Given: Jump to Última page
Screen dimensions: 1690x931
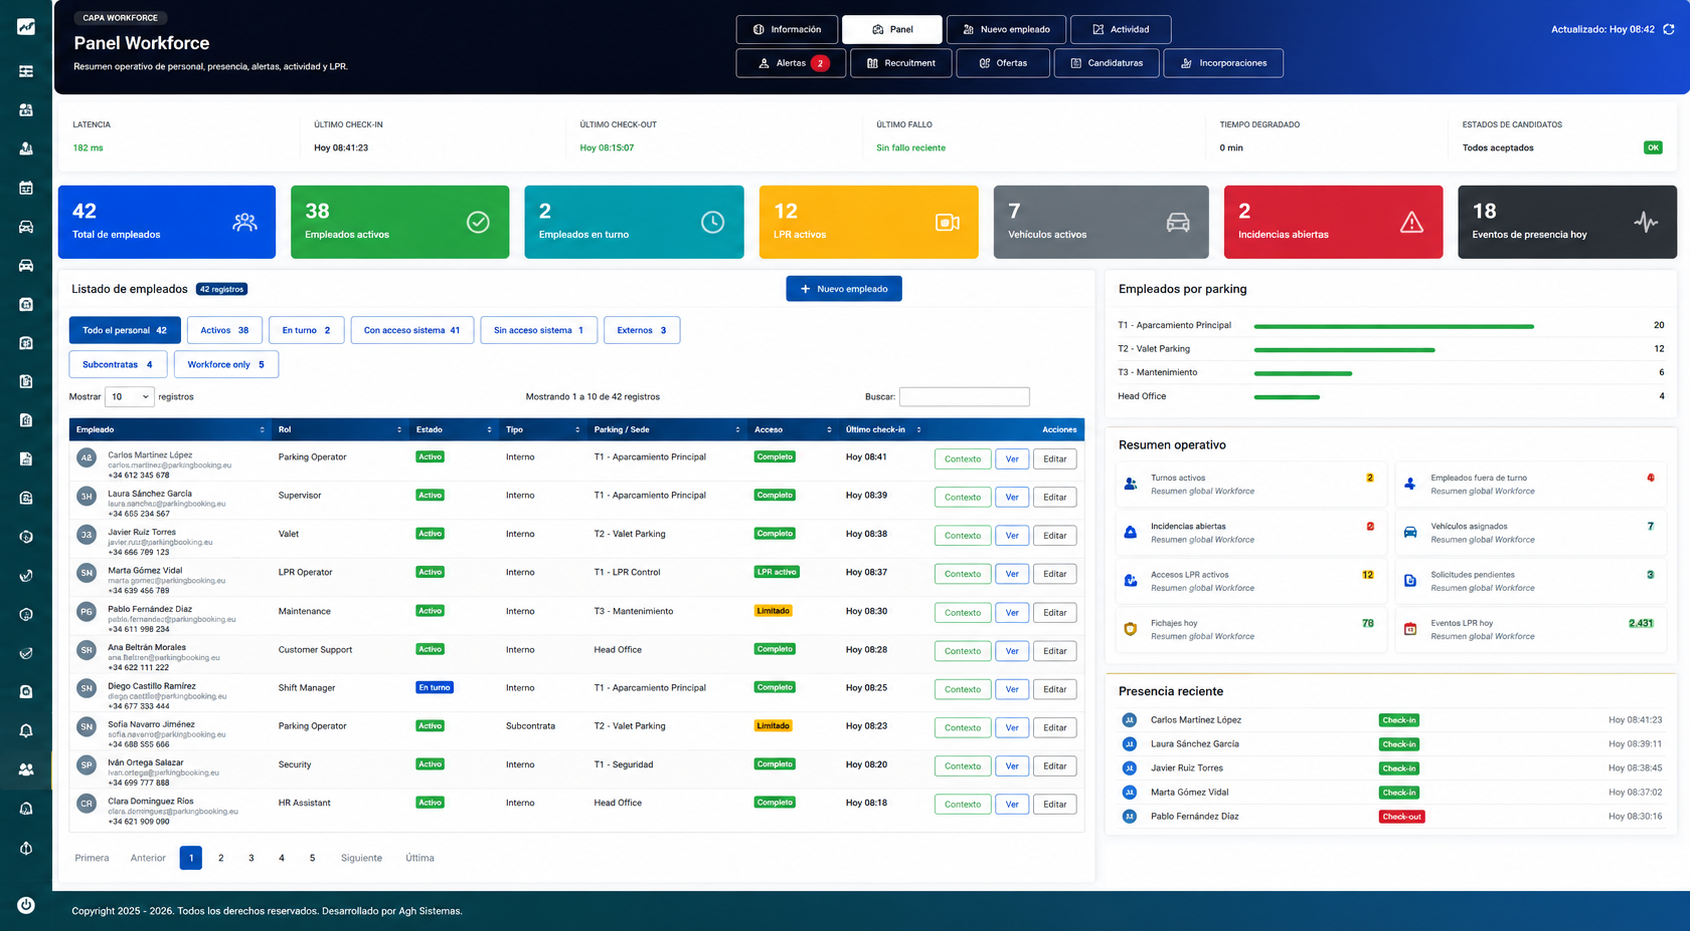Looking at the screenshot, I should click(420, 858).
